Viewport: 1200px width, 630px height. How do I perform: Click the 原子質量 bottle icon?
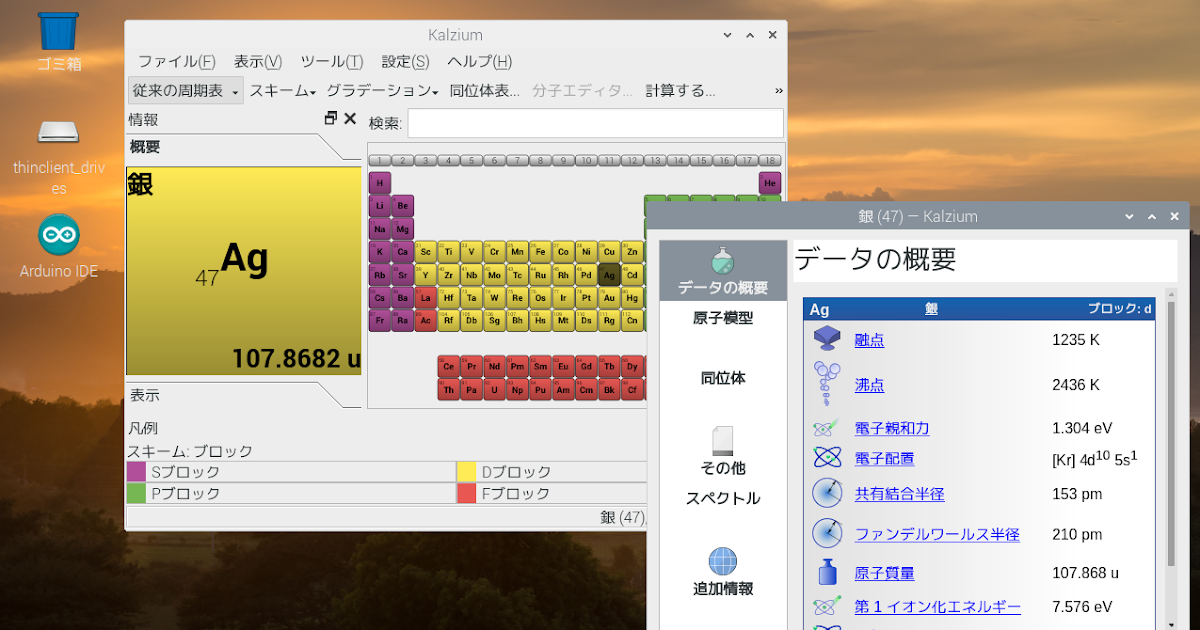pyautogui.click(x=827, y=572)
